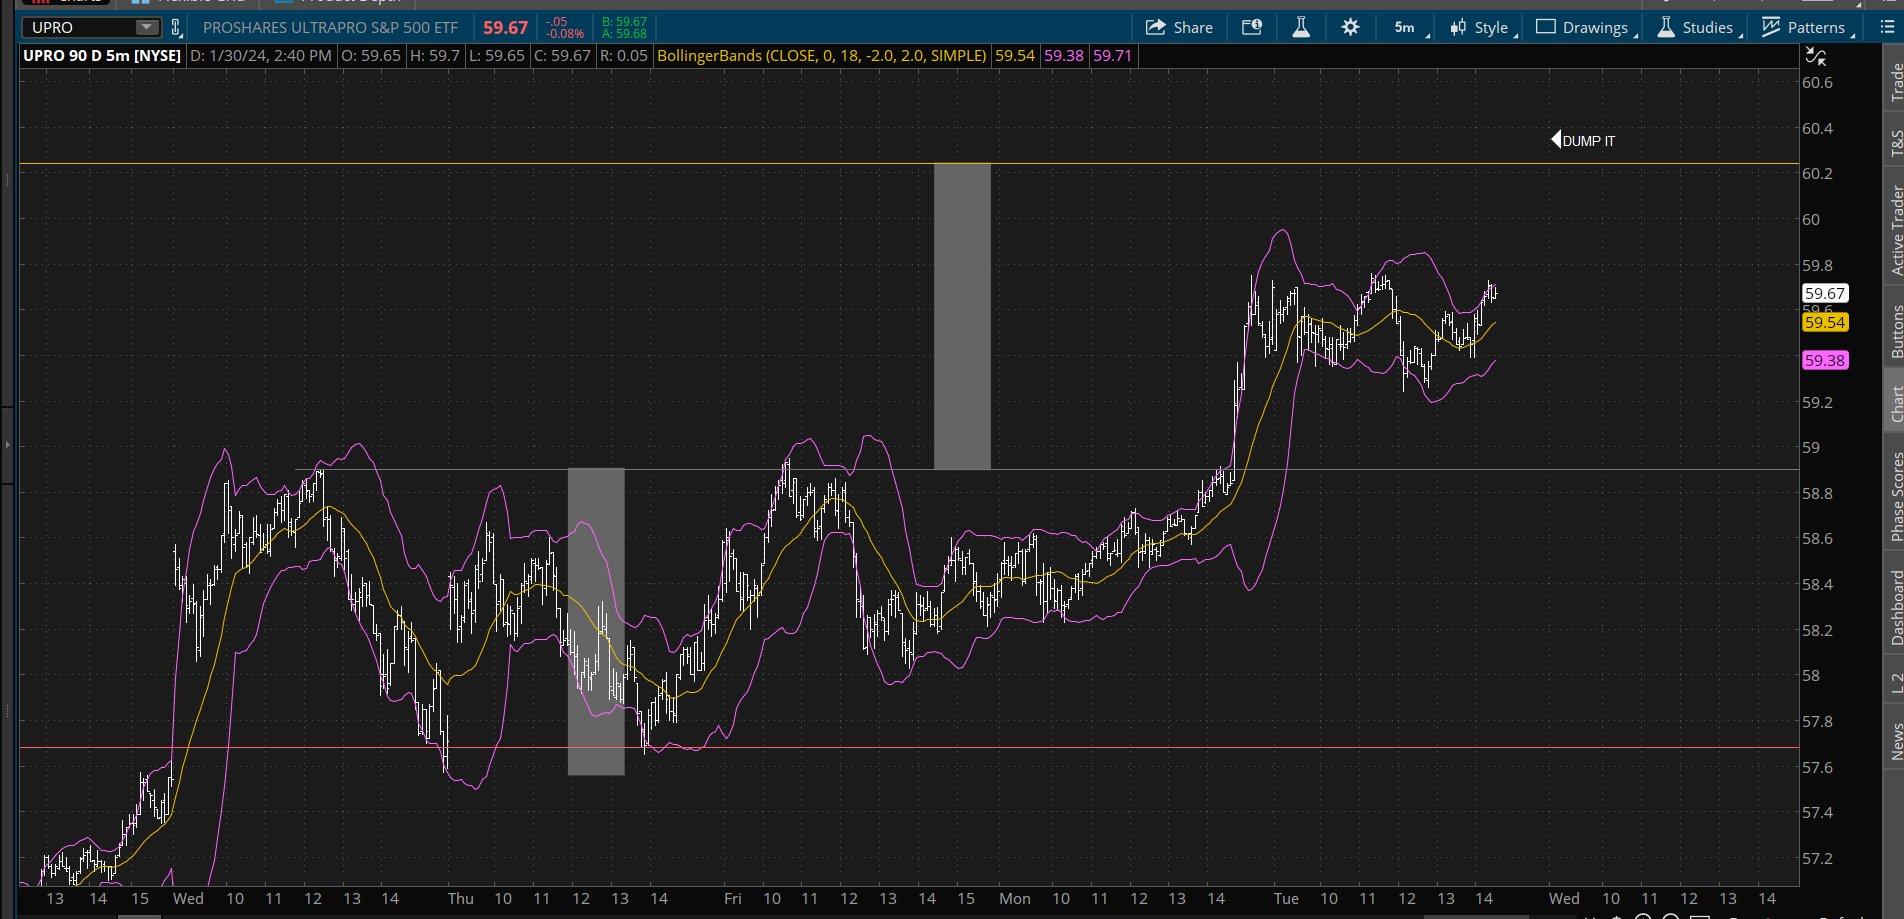Click the white 59.67 last price bubble
The width and height of the screenshot is (1904, 919).
tap(1824, 293)
